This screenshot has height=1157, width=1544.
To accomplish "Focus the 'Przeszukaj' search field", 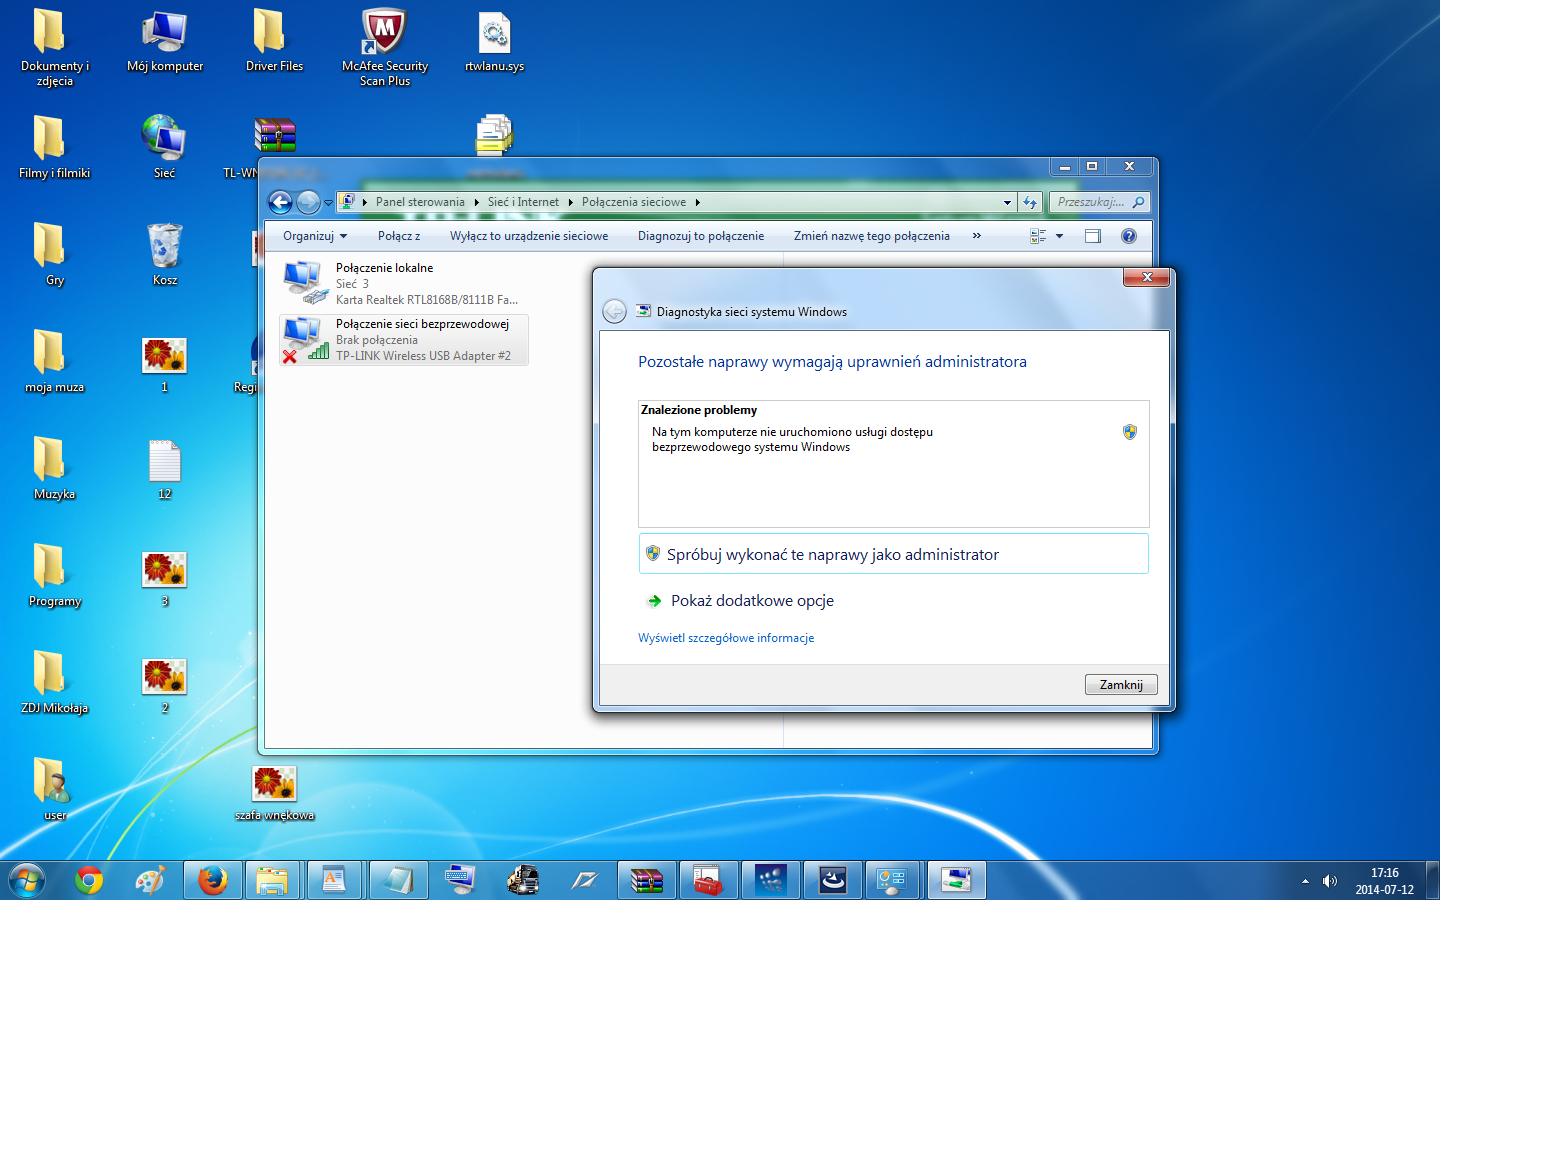I will pyautogui.click(x=1098, y=202).
